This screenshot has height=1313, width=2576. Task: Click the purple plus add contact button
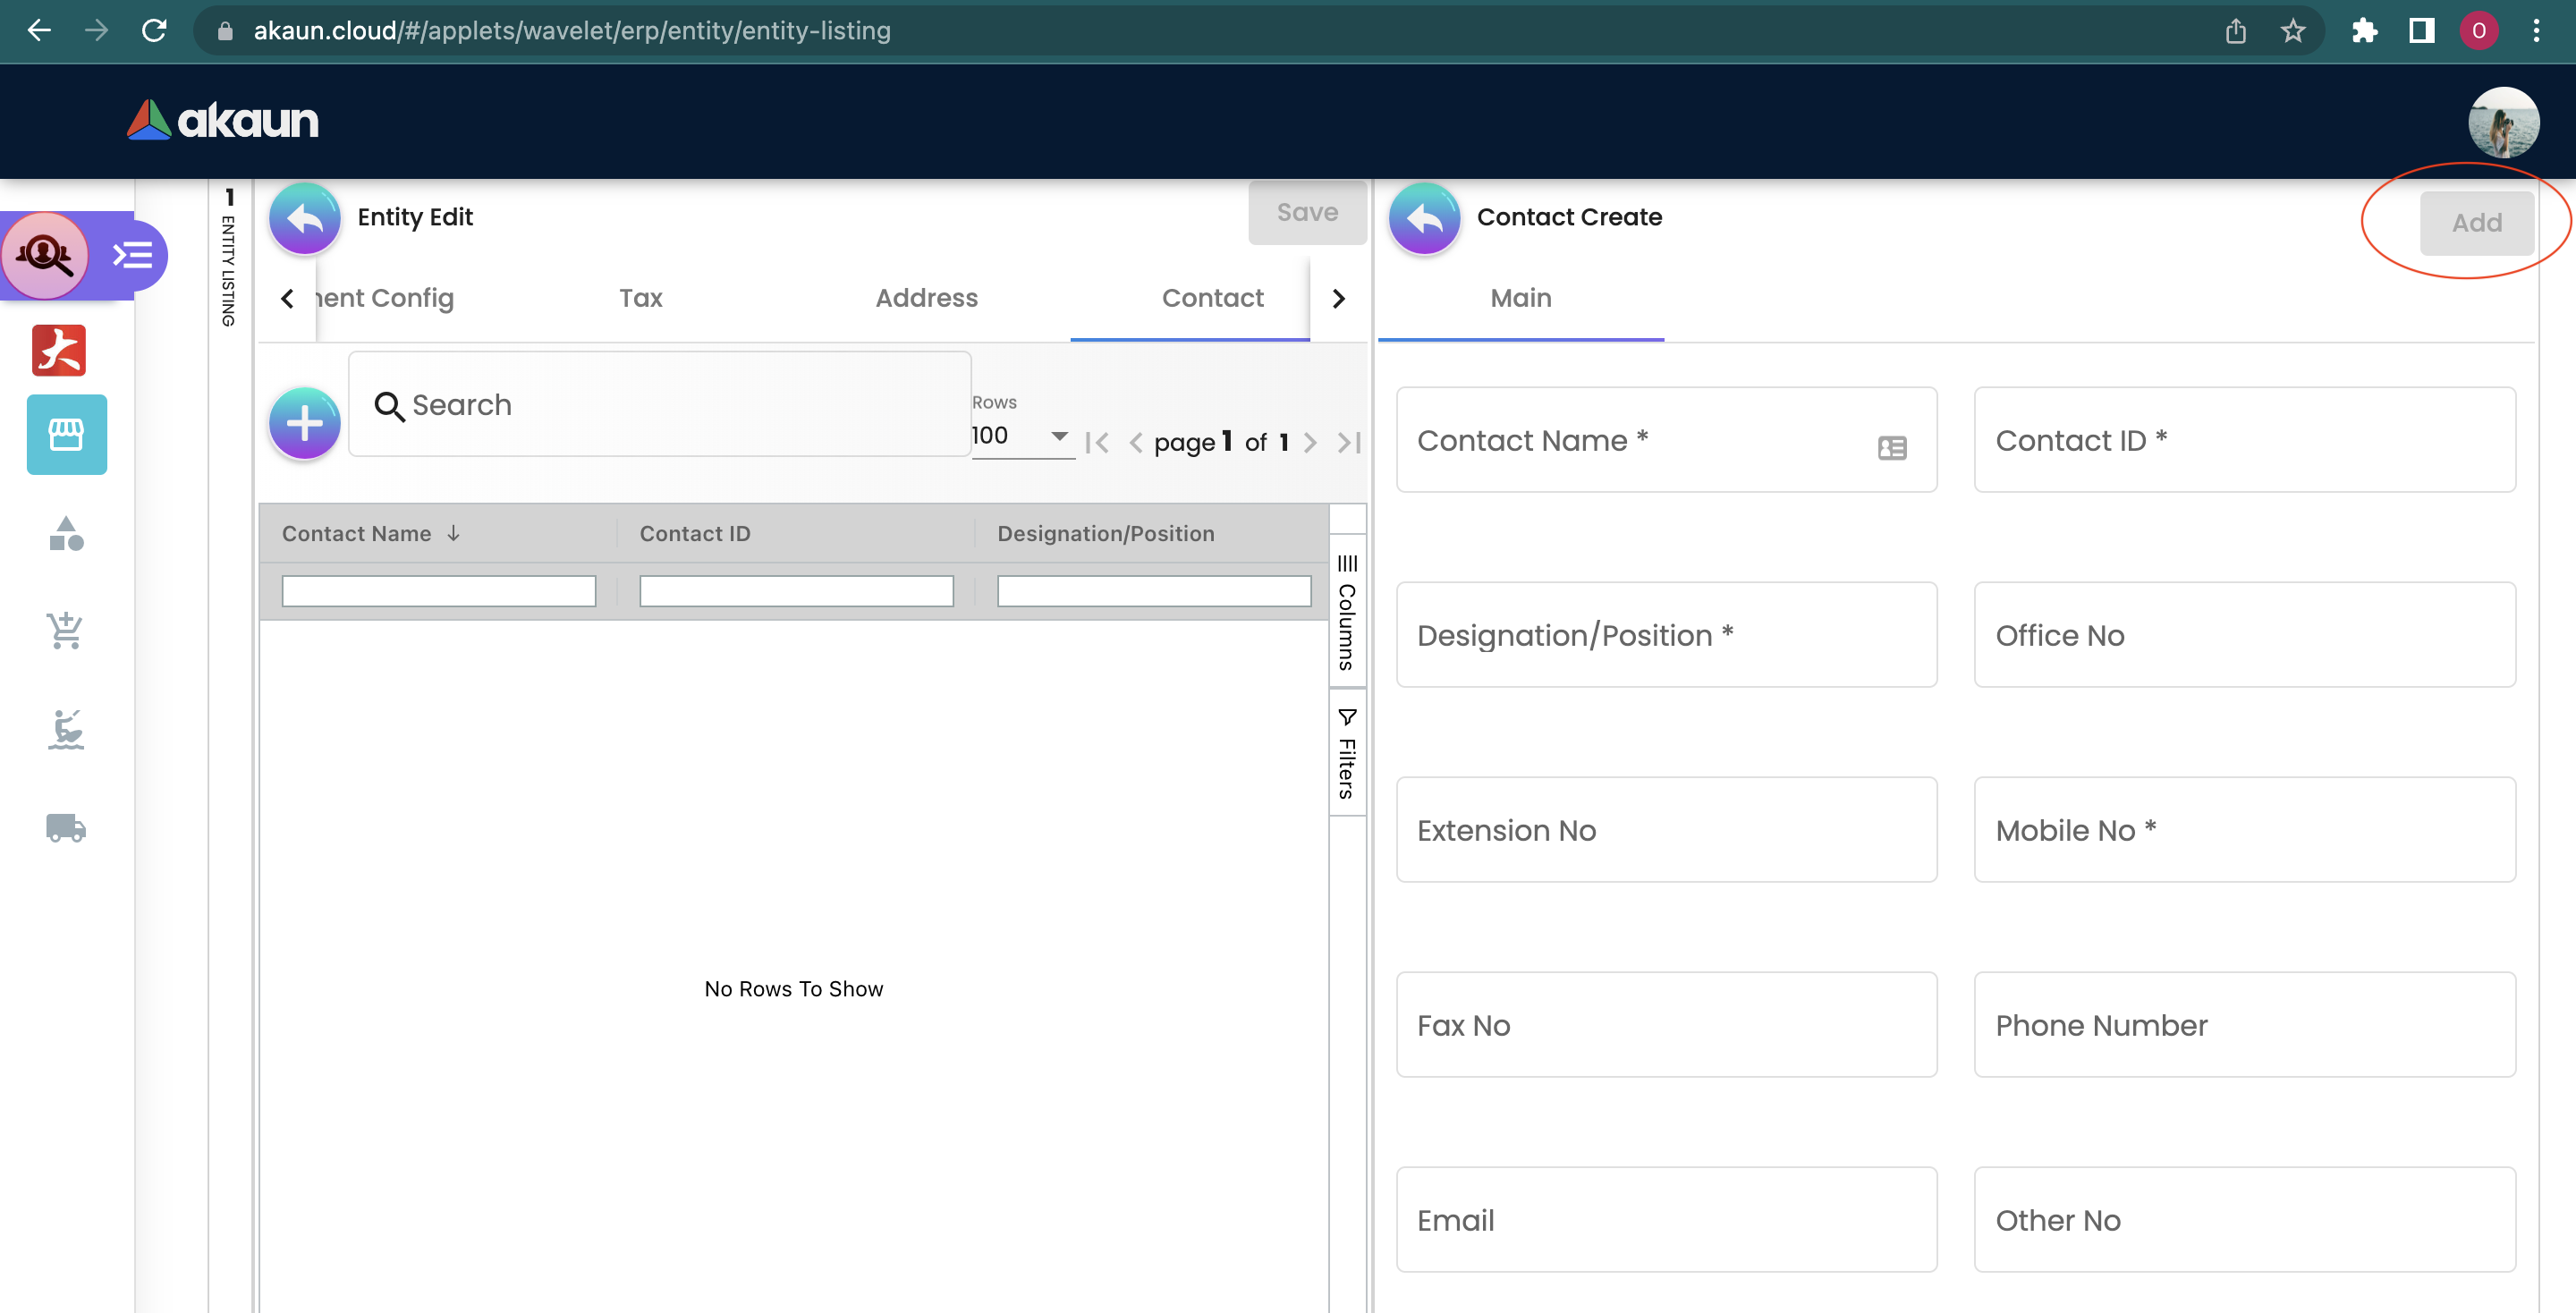point(304,424)
